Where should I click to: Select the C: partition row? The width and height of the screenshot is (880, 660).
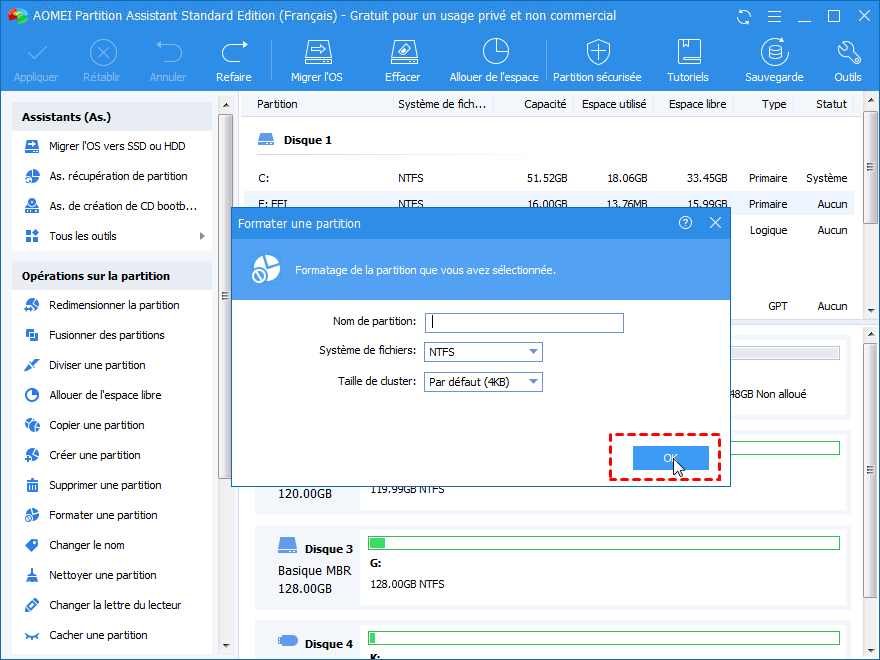tap(549, 178)
